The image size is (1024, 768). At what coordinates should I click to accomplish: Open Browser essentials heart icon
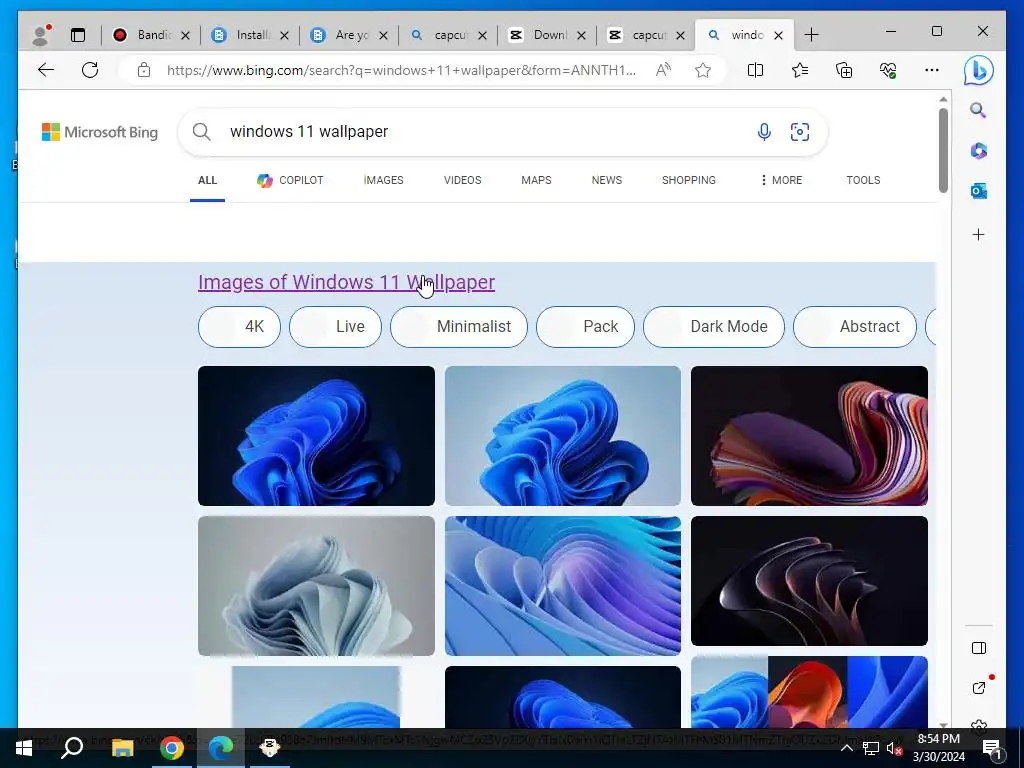[888, 70]
